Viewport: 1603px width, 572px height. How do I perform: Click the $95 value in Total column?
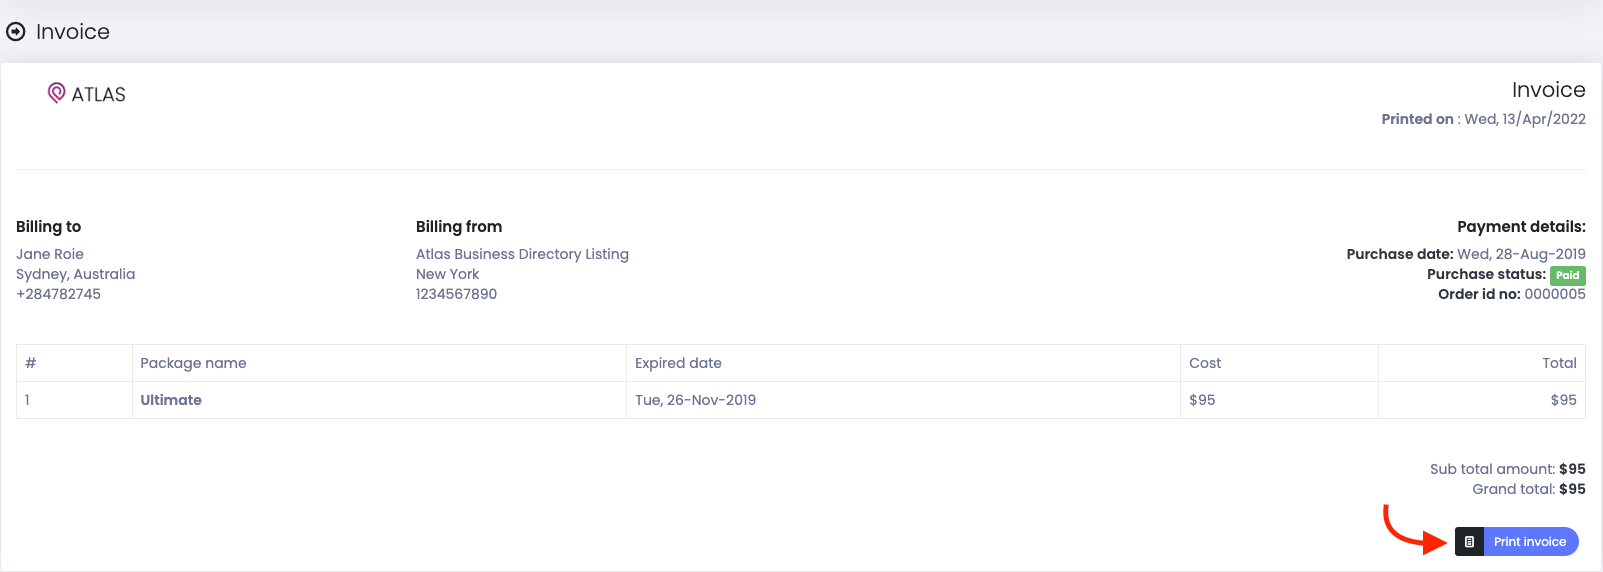[x=1564, y=400]
